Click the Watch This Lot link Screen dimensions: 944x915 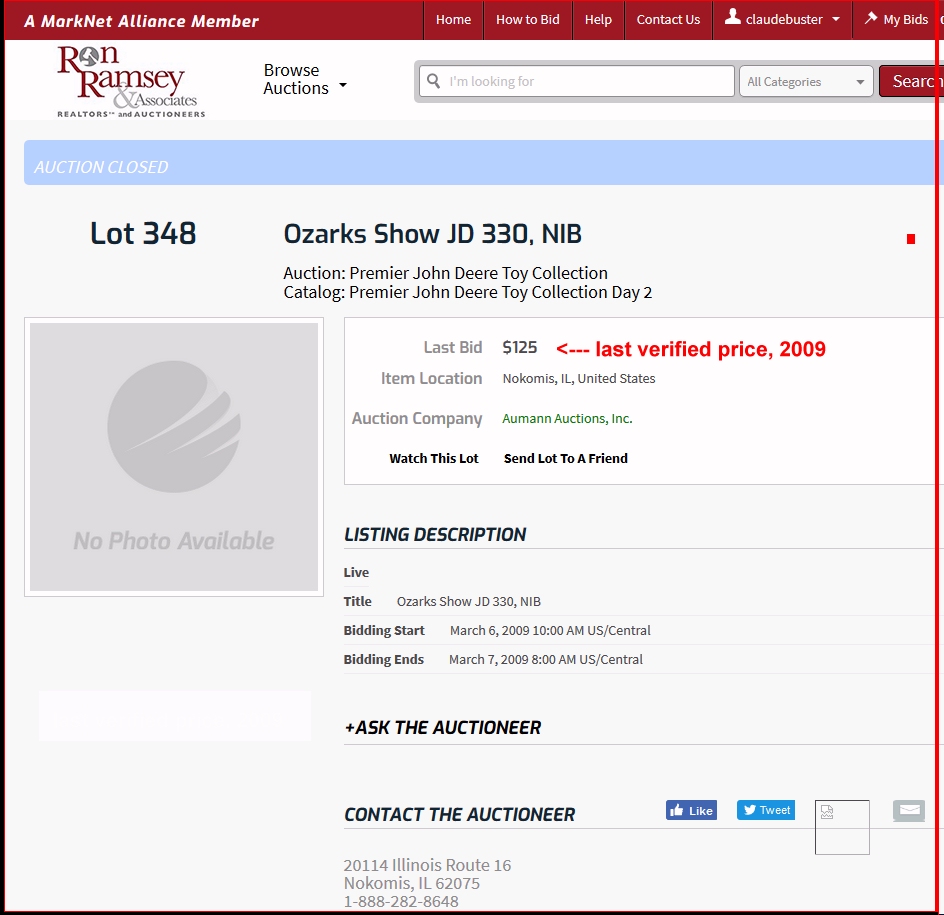coord(433,459)
